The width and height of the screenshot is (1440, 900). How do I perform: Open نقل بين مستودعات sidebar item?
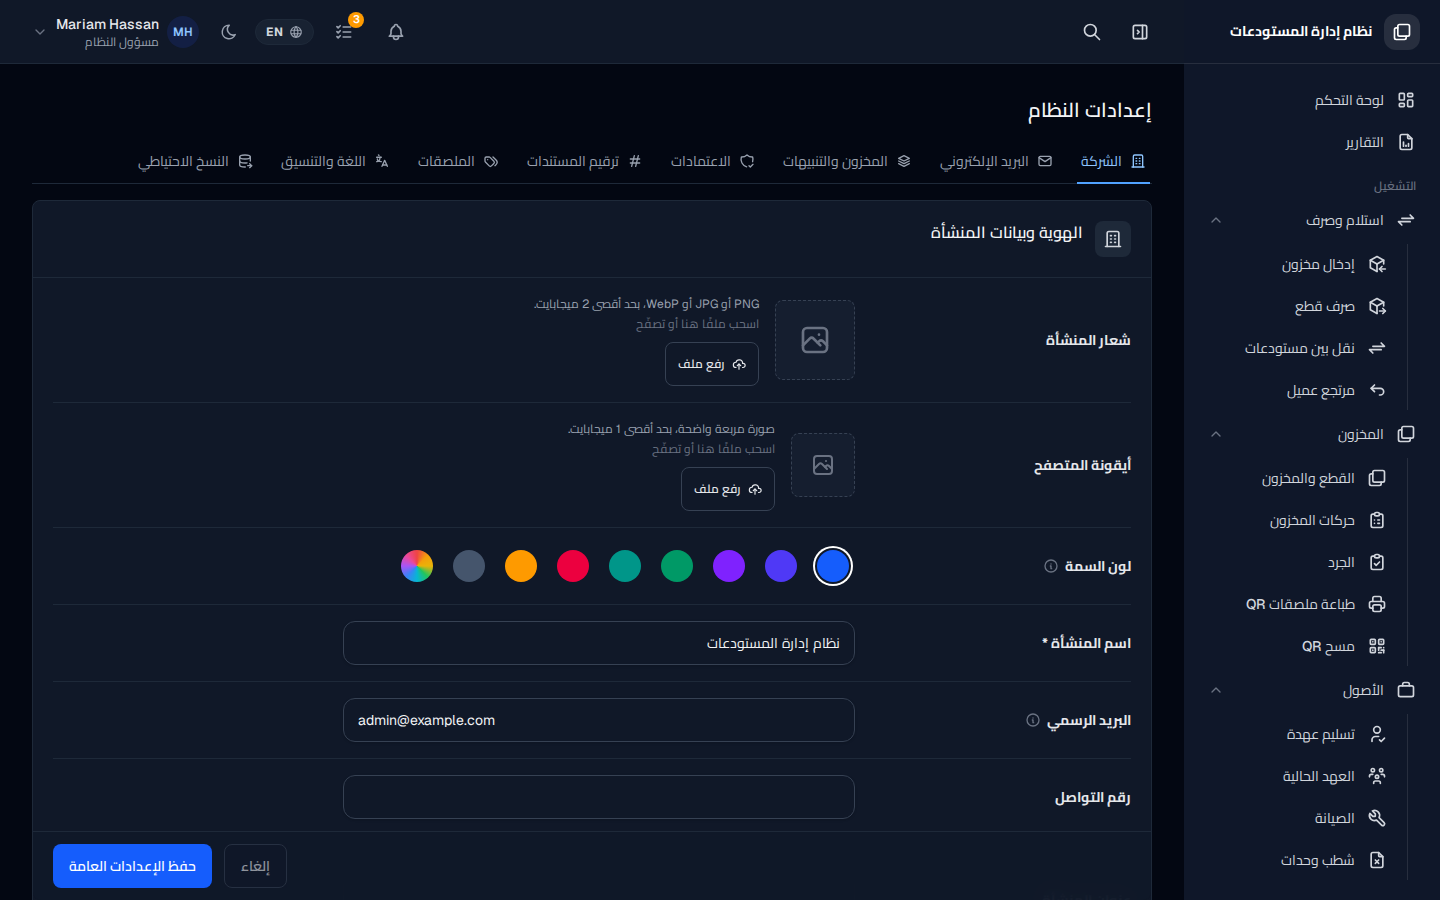point(1297,348)
